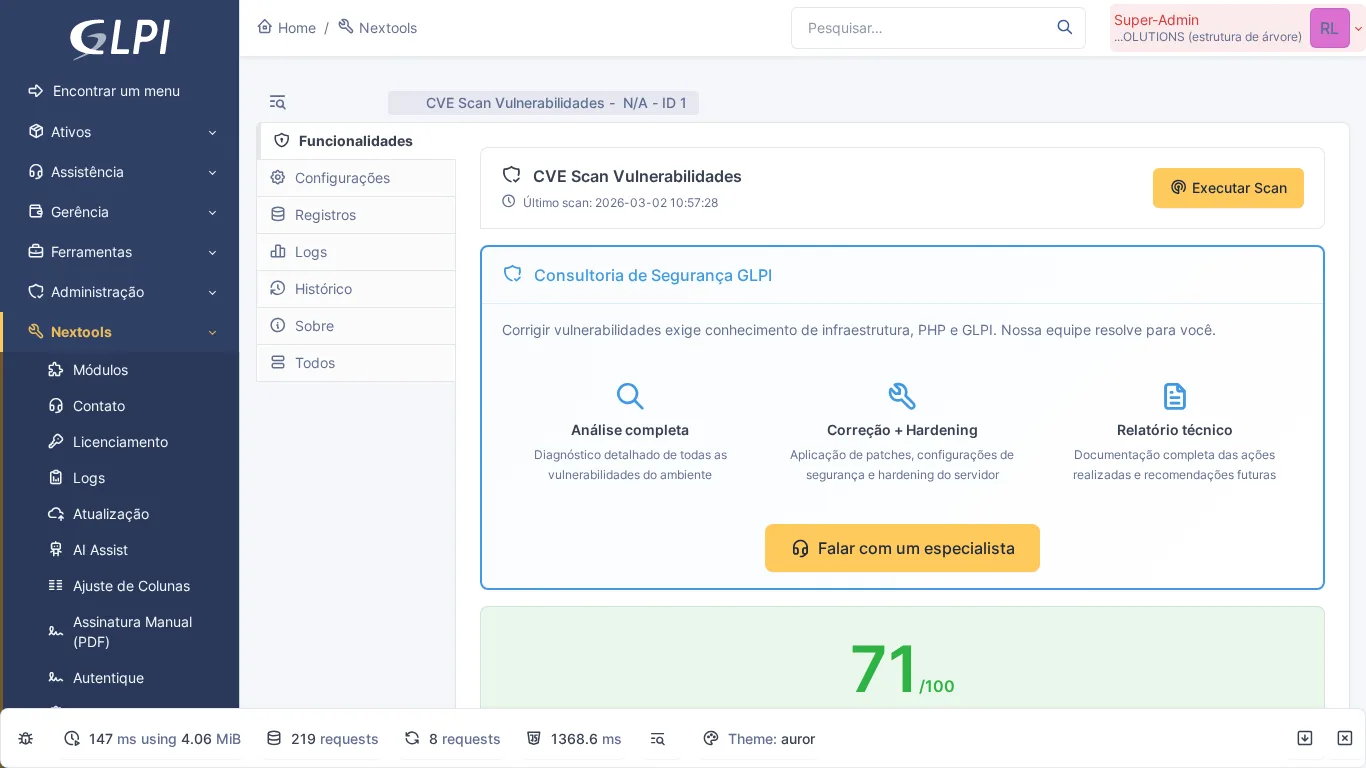The image size is (1366, 768).
Task: Switch to the Configurações tab
Action: tap(342, 178)
